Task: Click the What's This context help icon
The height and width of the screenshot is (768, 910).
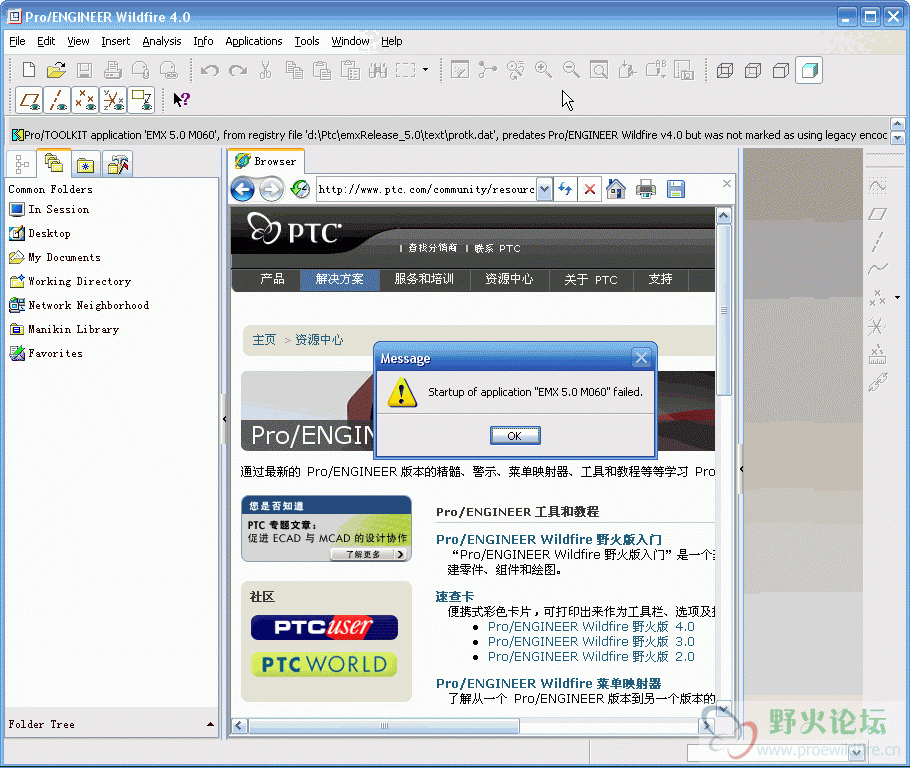Action: [x=182, y=100]
